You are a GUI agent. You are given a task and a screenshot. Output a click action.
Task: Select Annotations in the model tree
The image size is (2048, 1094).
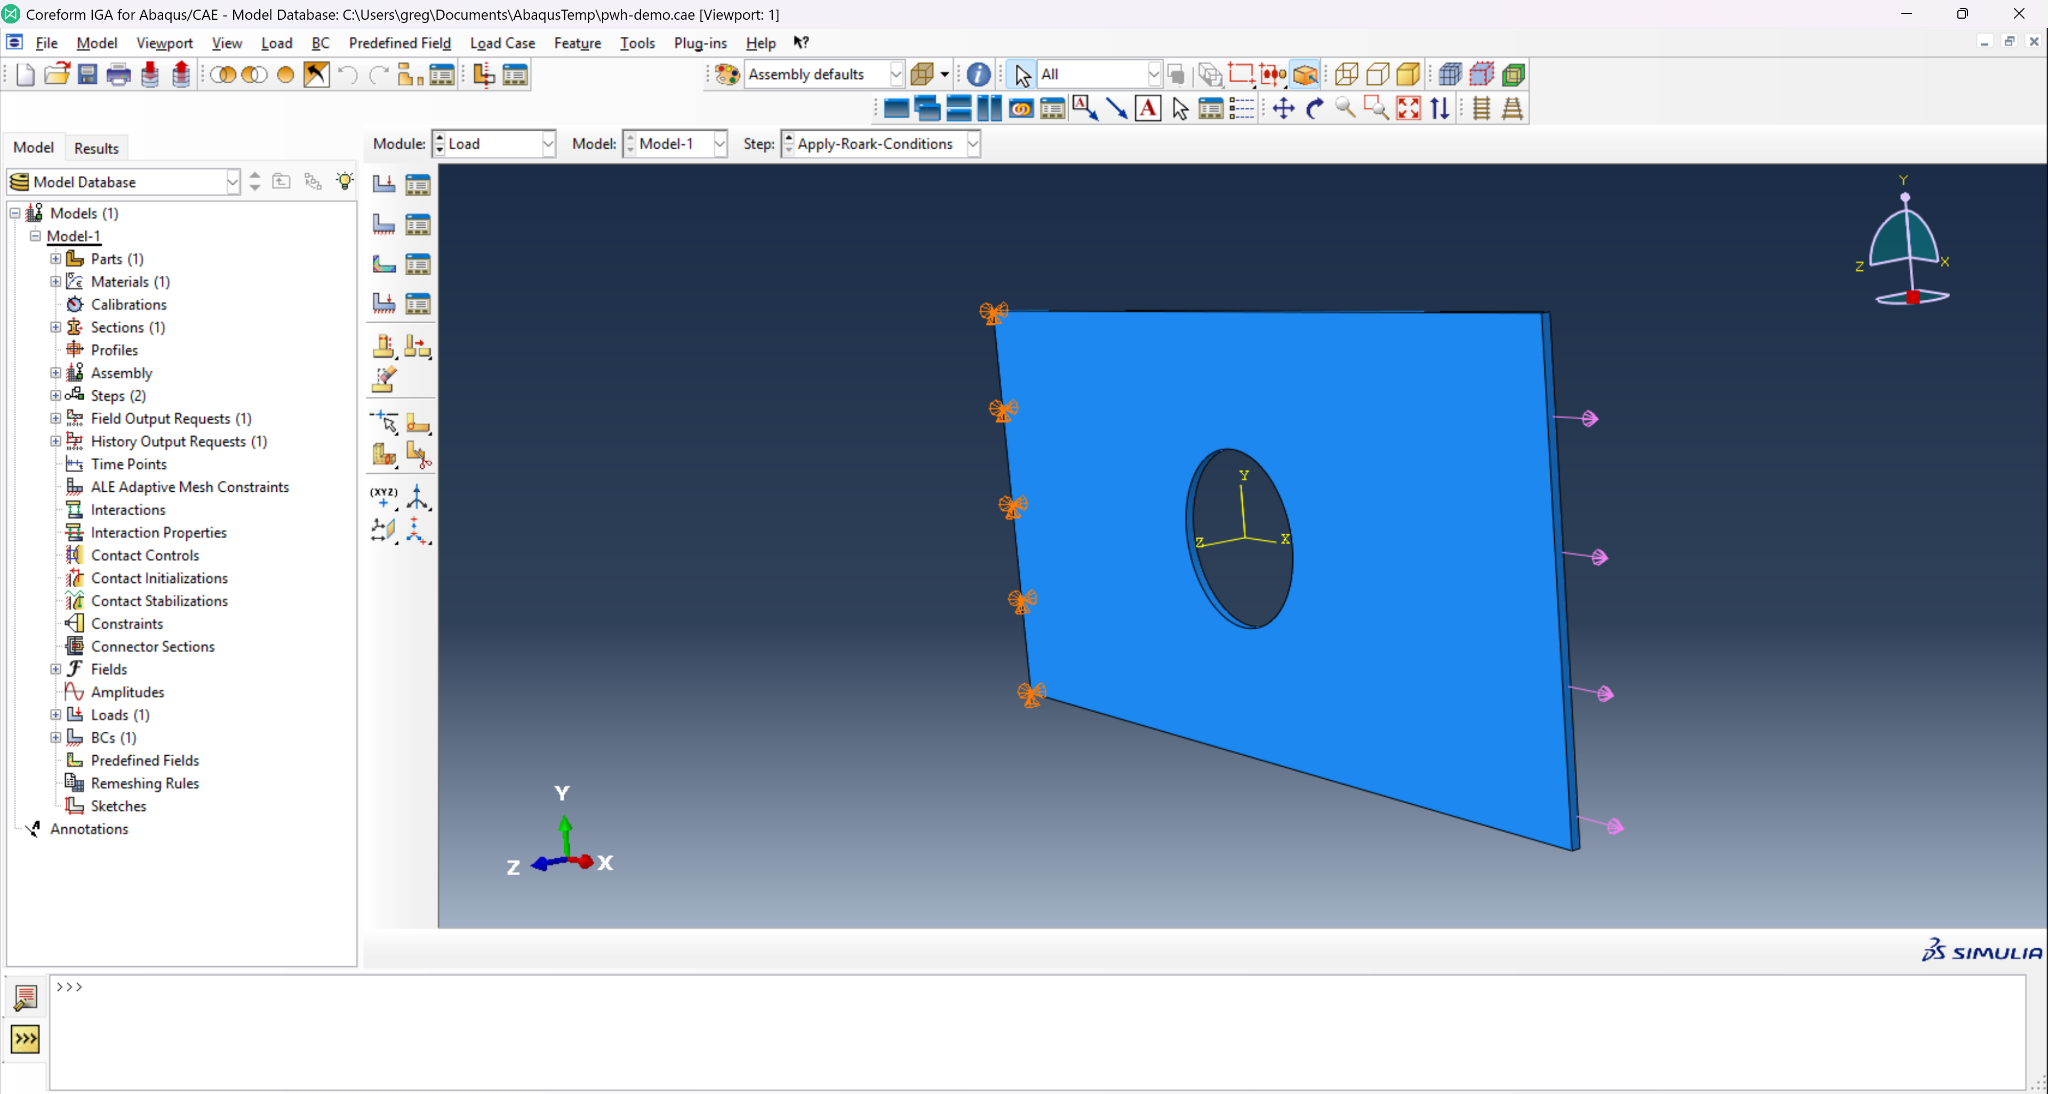pyautogui.click(x=89, y=829)
